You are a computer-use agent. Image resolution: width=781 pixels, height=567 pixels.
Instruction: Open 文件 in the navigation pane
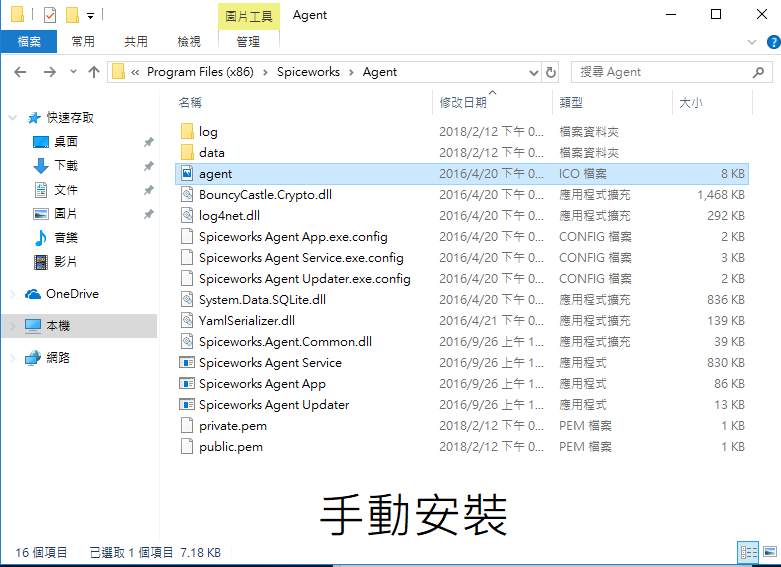[66, 190]
